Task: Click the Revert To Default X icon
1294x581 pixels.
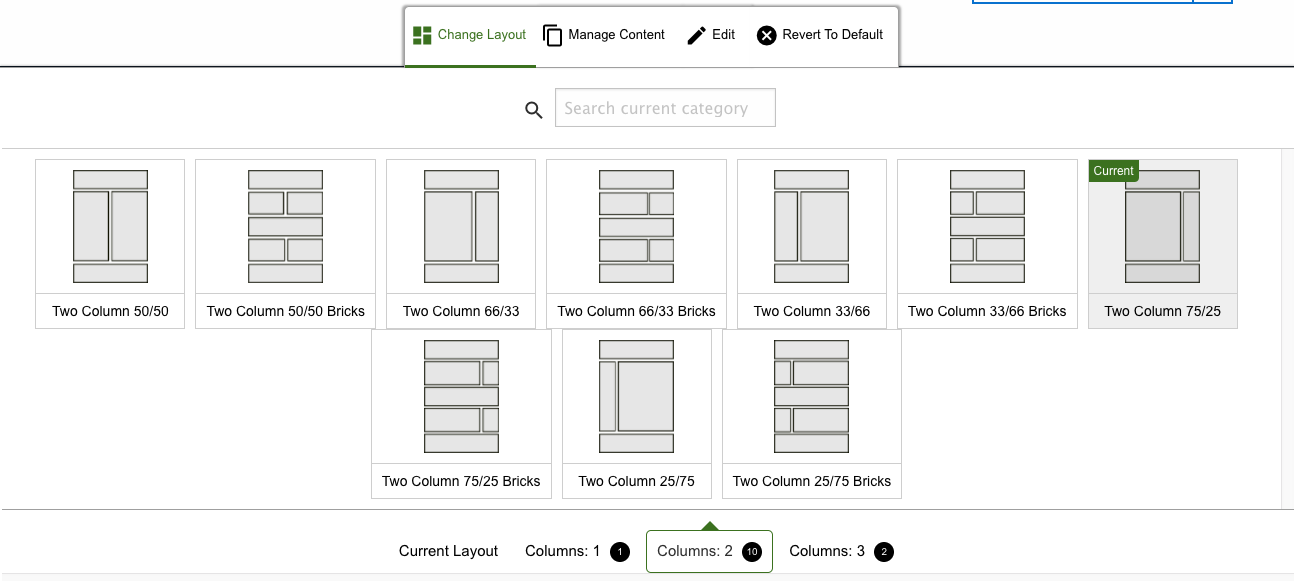Action: click(767, 35)
